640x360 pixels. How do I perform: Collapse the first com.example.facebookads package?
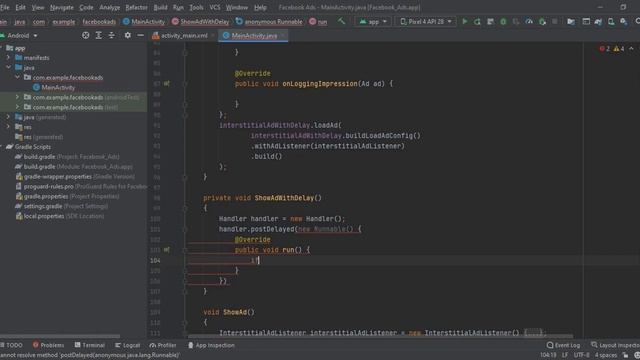(18, 77)
